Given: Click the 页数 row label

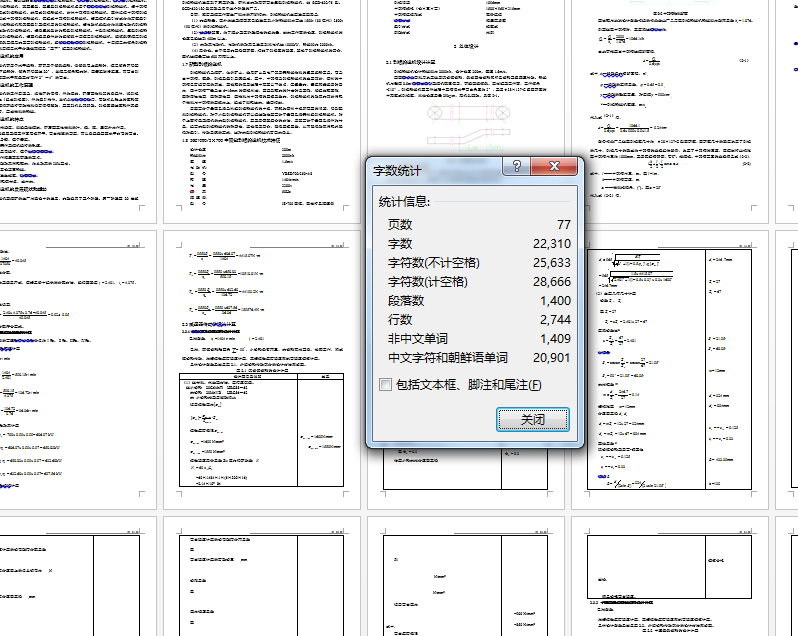Looking at the screenshot, I should (400, 224).
